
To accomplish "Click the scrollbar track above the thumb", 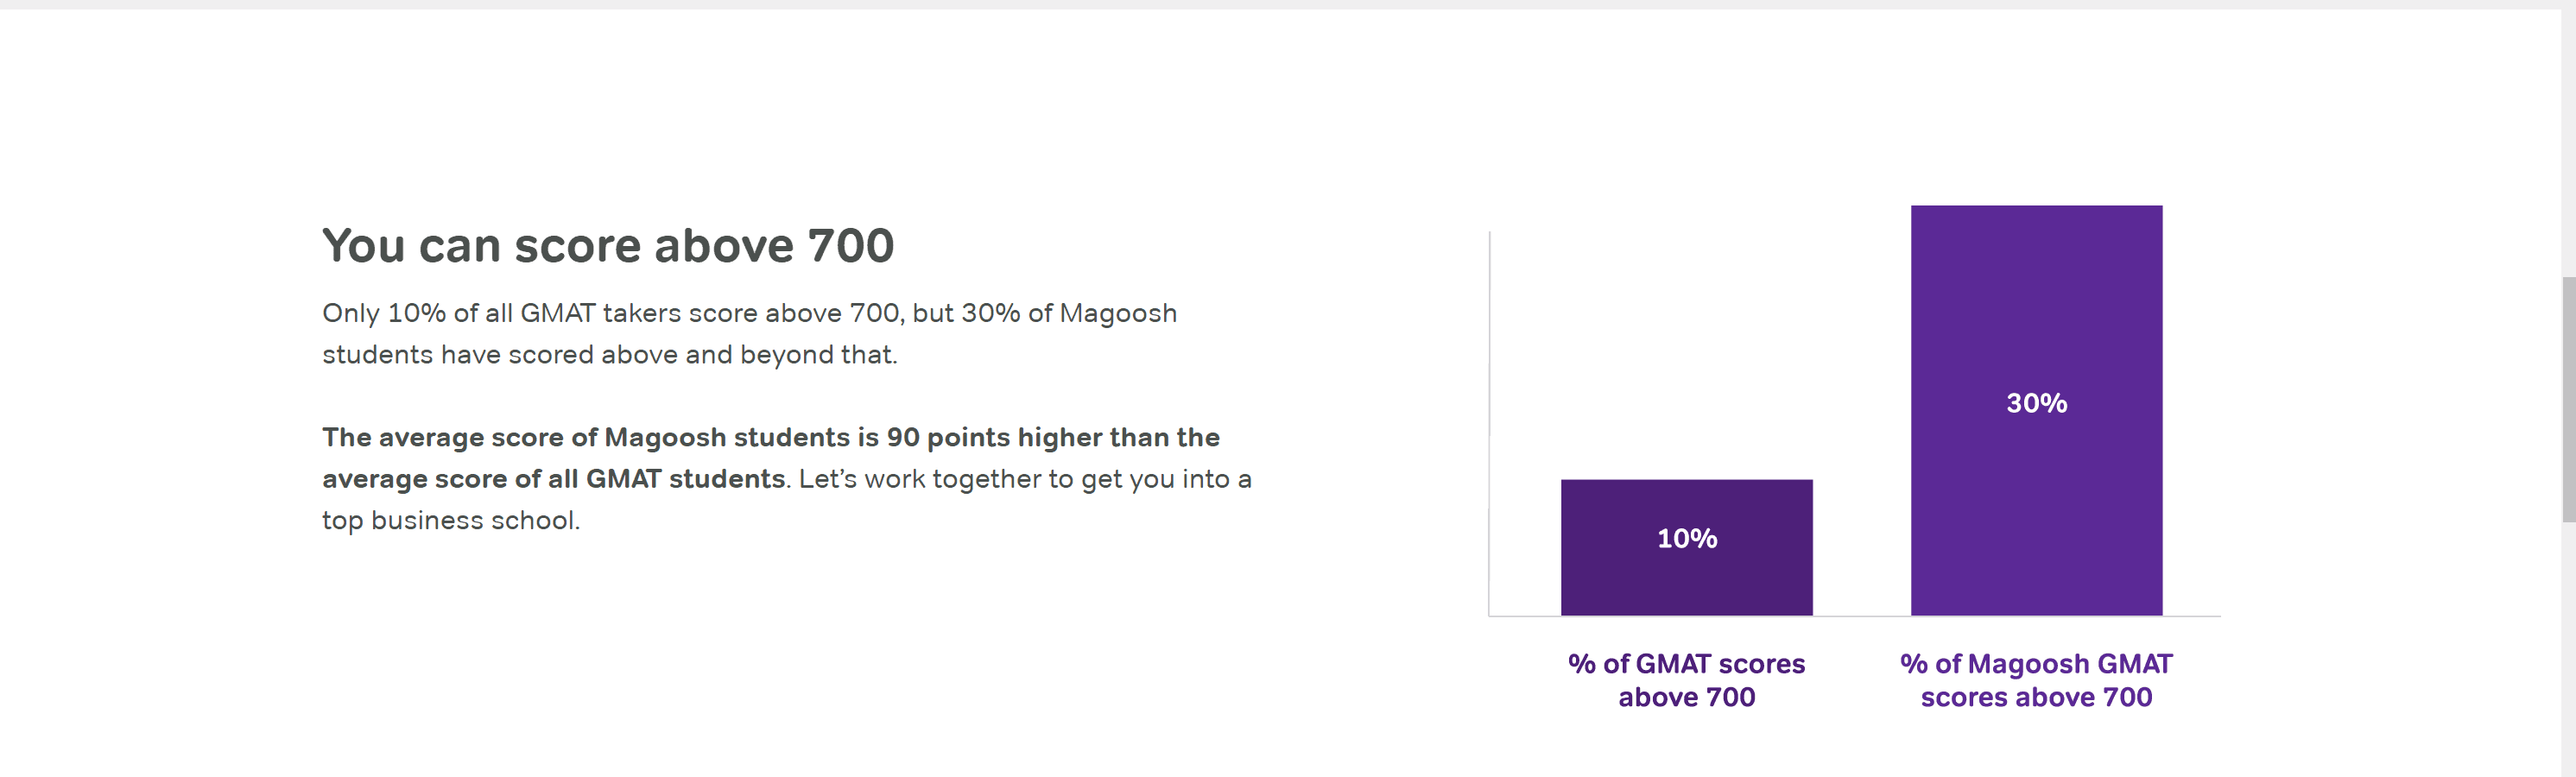I will pyautogui.click(x=2568, y=143).
